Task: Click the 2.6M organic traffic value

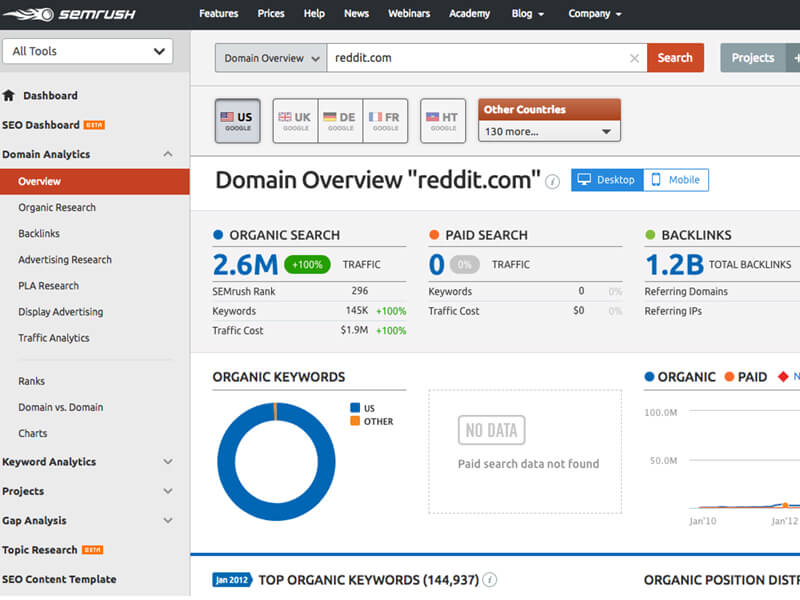Action: (245, 265)
